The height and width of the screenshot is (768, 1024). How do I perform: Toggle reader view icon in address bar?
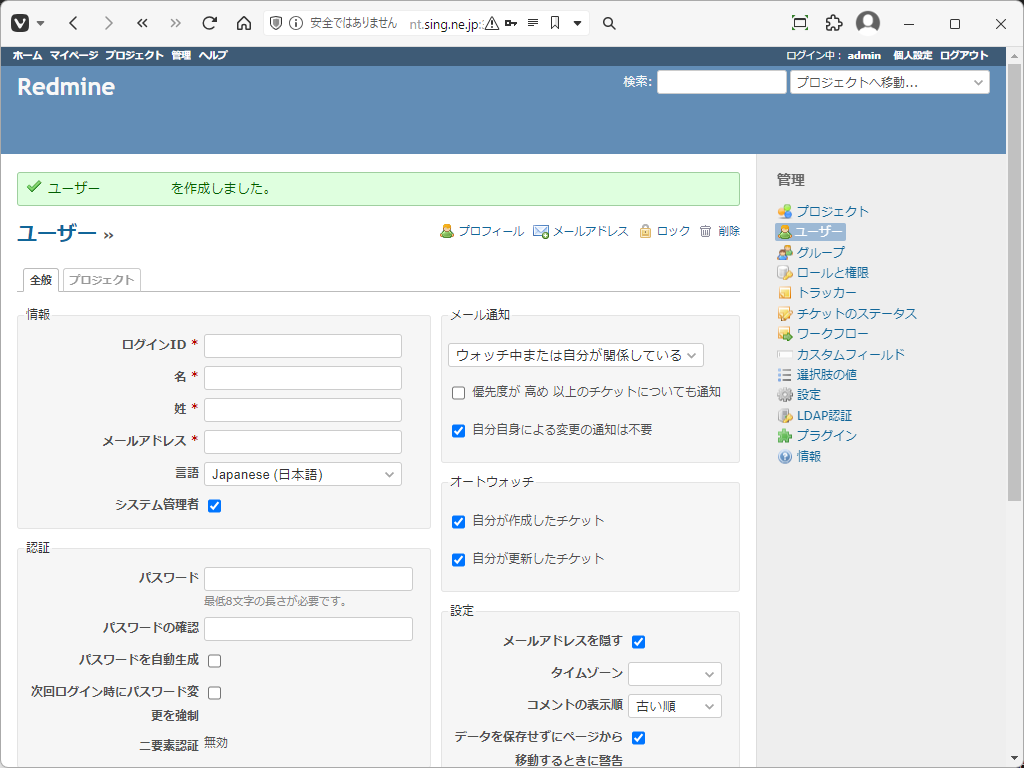coord(533,24)
